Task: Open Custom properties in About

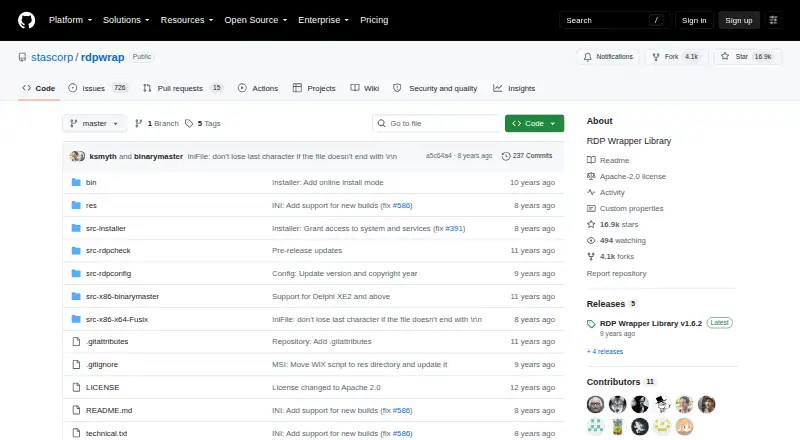Action: click(x=626, y=208)
